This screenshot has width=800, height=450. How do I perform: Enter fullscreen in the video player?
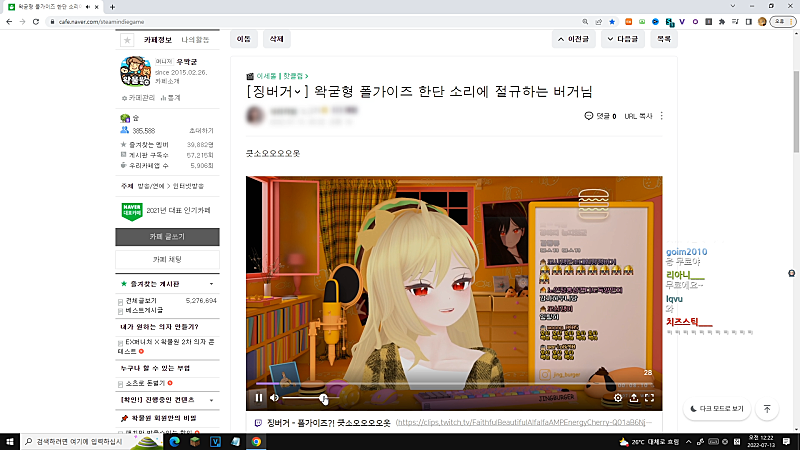649,397
